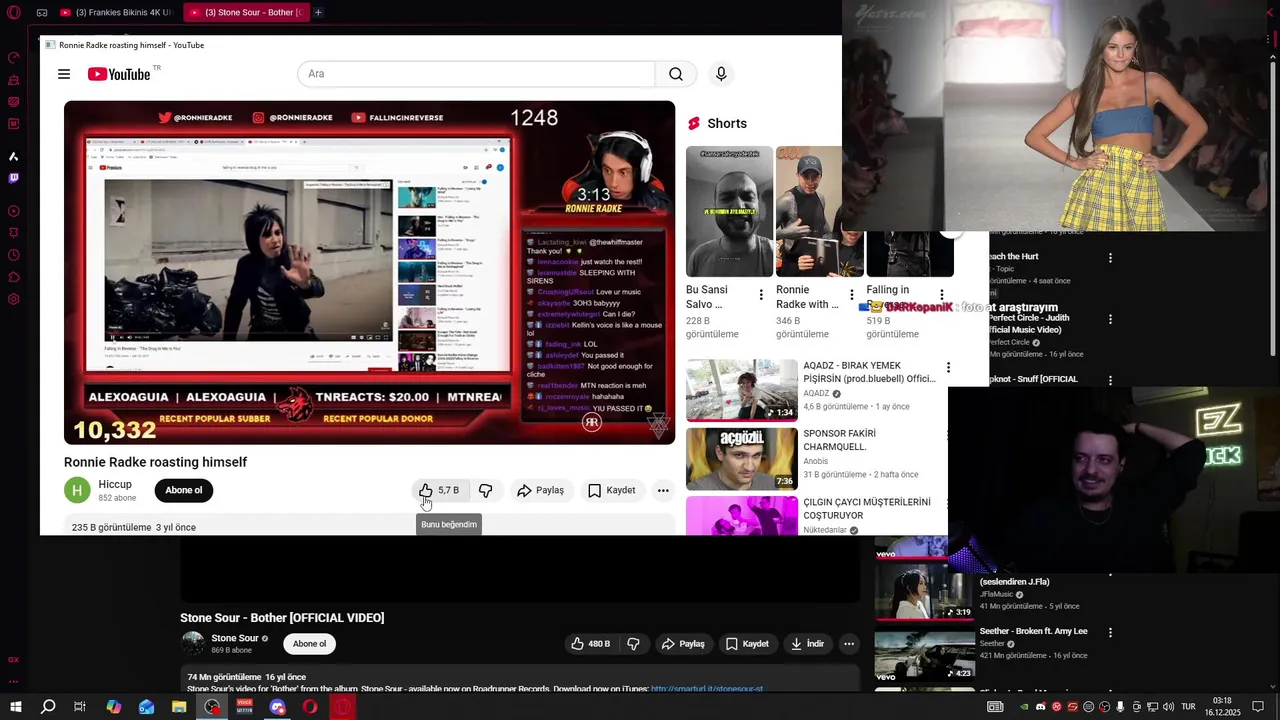This screenshot has height=720, width=1280.
Task: Share Stone Sour Bother video with Paylaş
Action: tap(683, 644)
